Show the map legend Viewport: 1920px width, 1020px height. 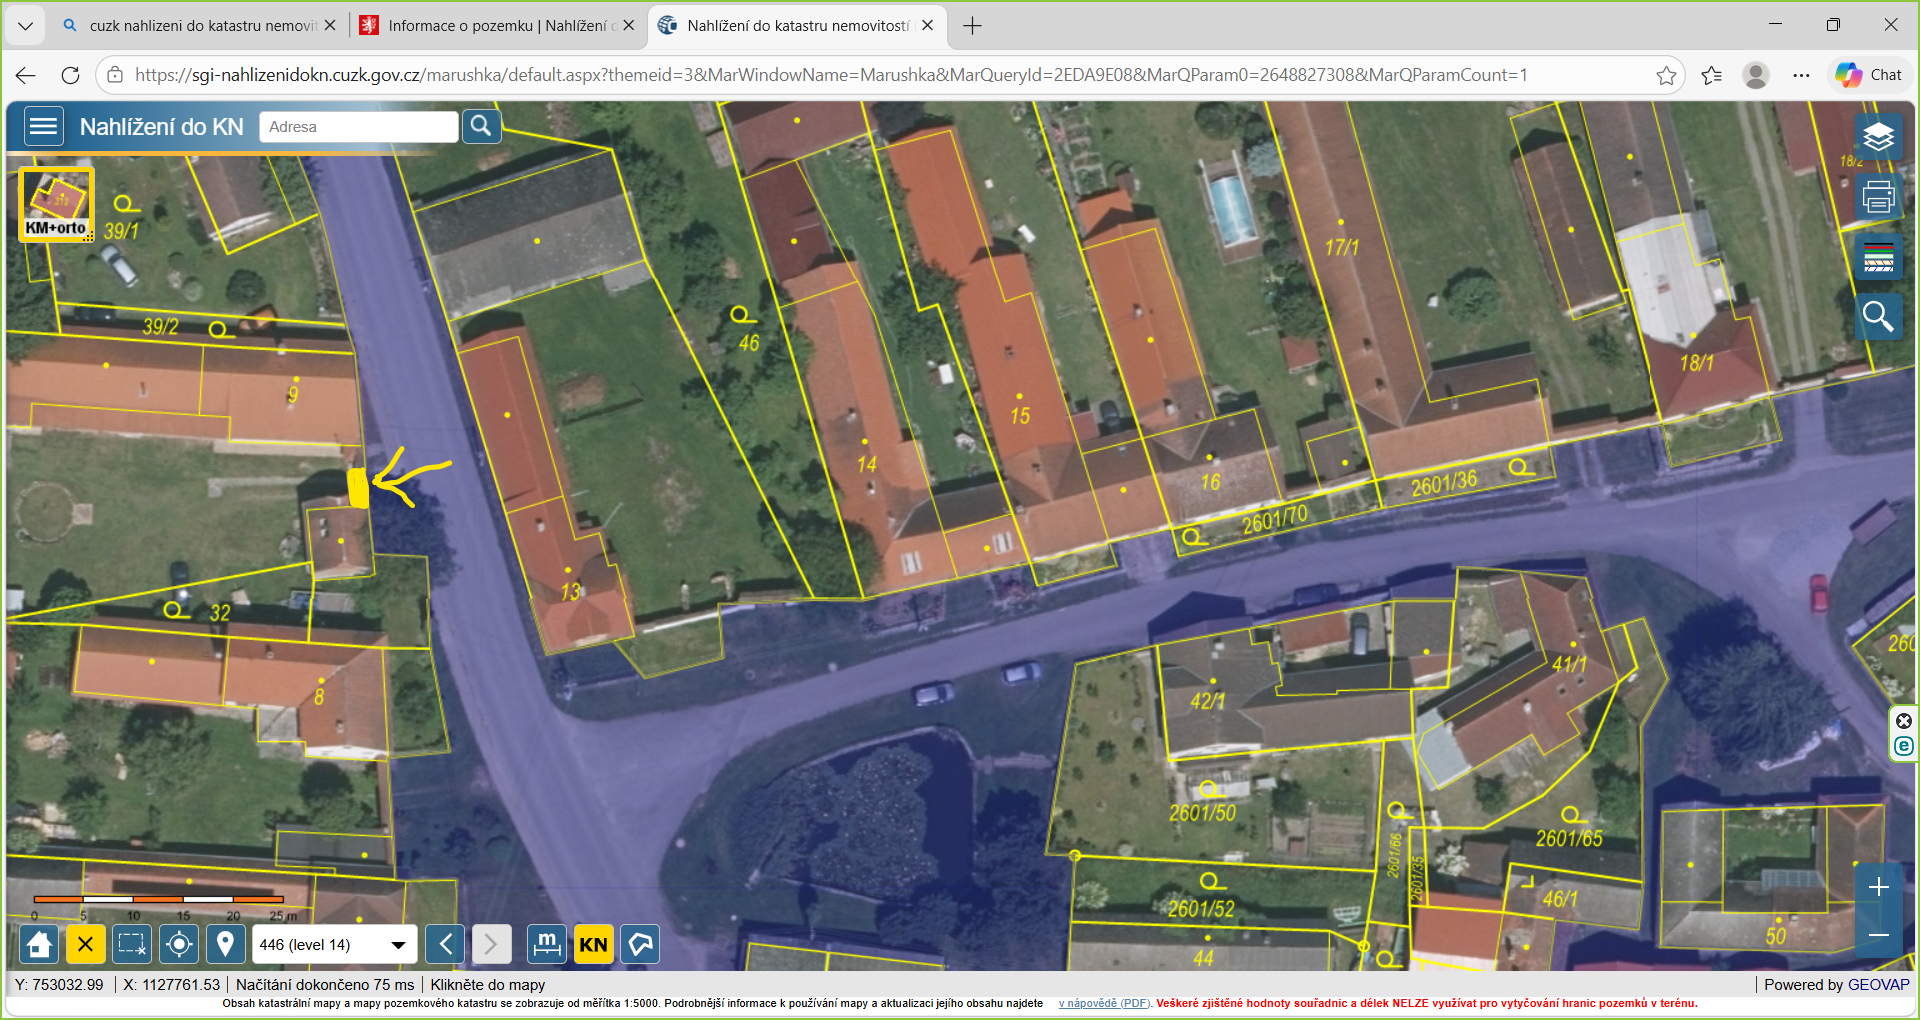tap(1878, 257)
